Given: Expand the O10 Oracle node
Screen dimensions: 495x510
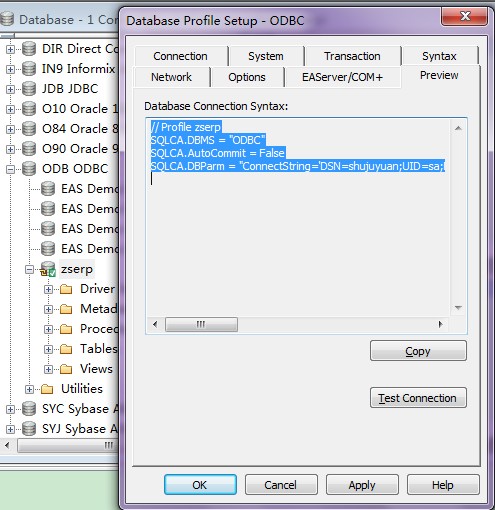Looking at the screenshot, I should [10, 109].
